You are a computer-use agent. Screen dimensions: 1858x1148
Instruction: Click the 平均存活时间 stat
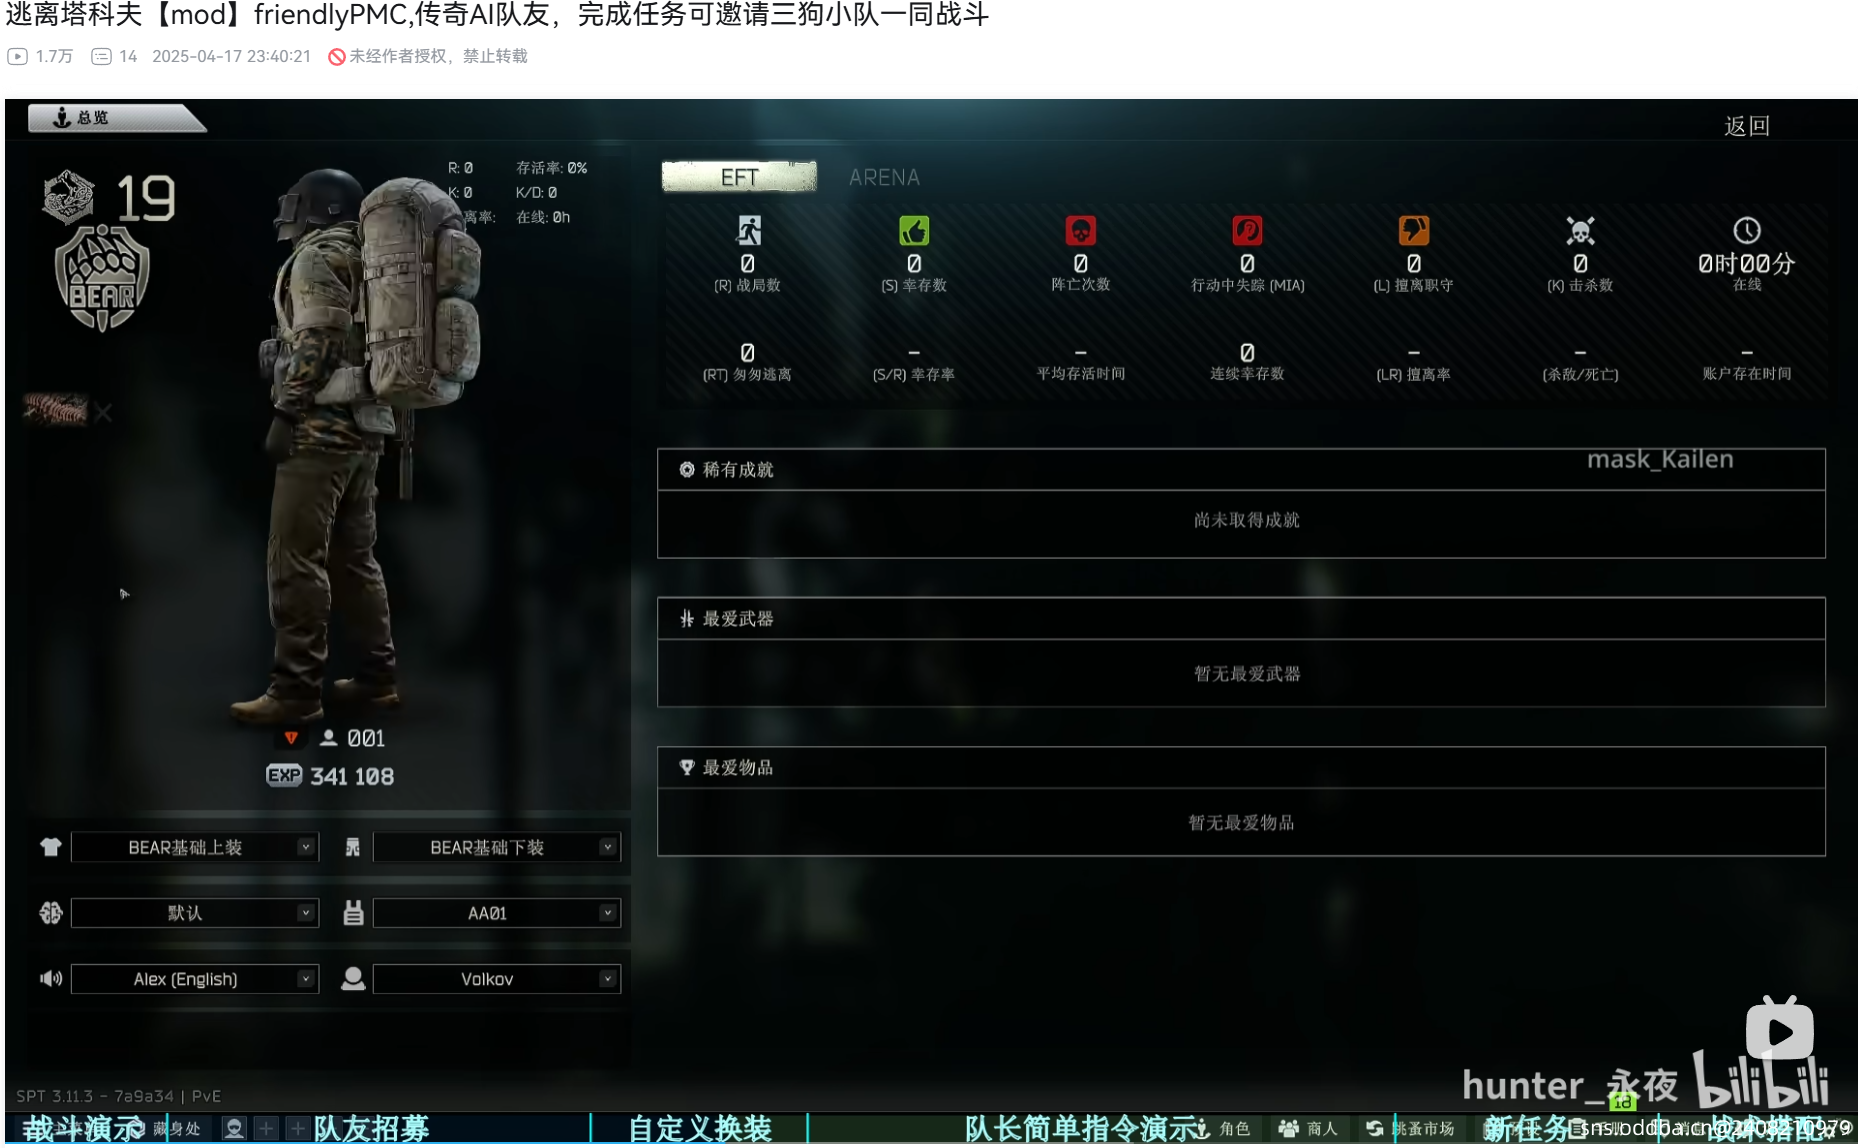pos(1081,363)
